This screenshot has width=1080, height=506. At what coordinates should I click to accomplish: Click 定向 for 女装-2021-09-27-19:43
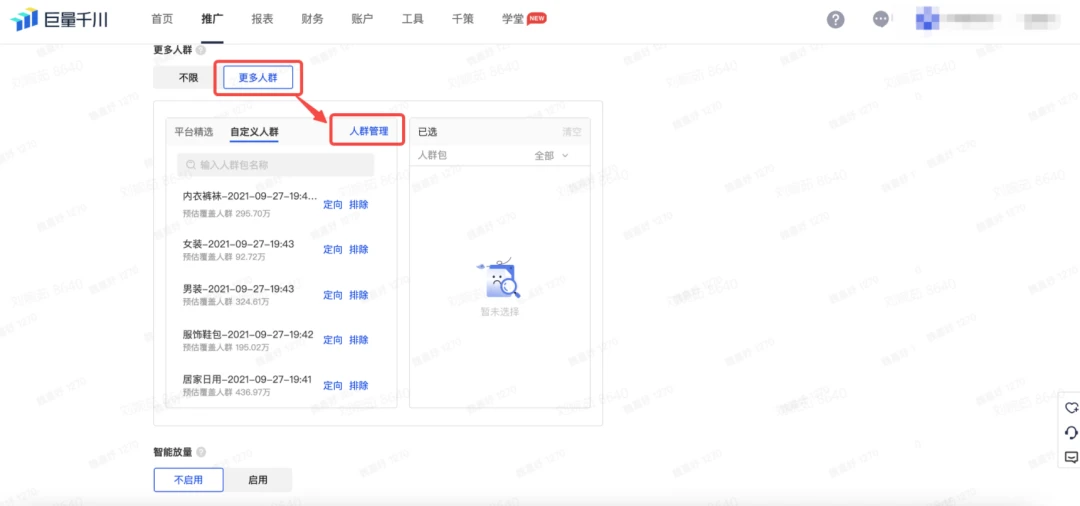[x=333, y=250]
